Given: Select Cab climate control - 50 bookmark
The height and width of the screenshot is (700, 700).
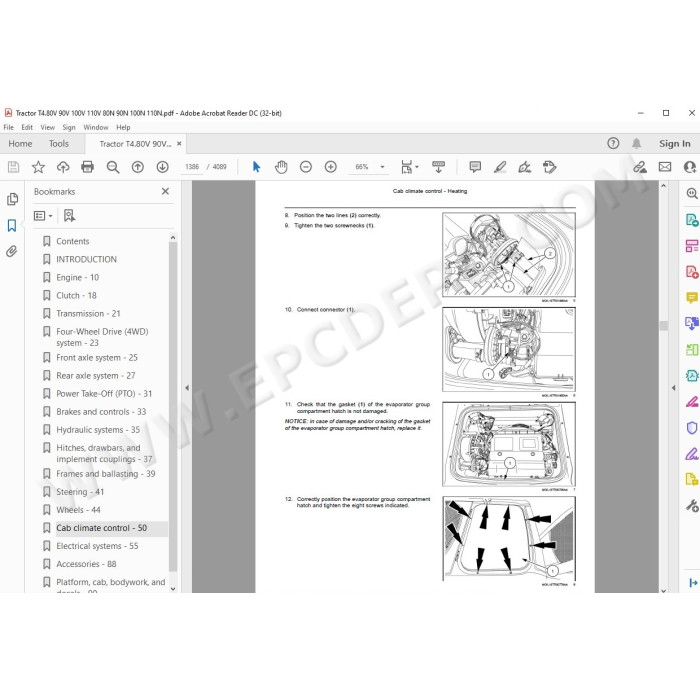Looking at the screenshot, I should (101, 528).
